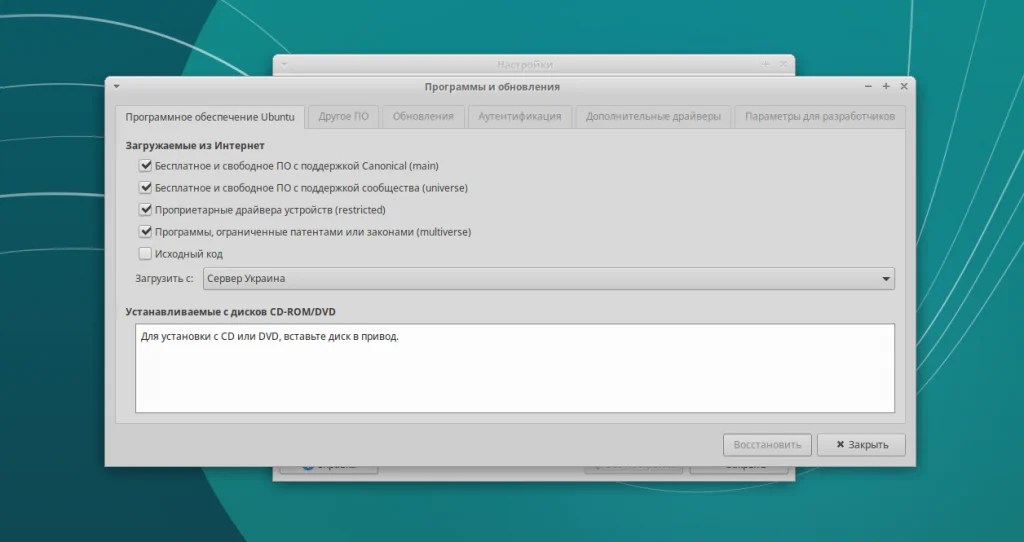The height and width of the screenshot is (542, 1024).
Task: Switch to the Другое ПО tab
Action: [344, 117]
